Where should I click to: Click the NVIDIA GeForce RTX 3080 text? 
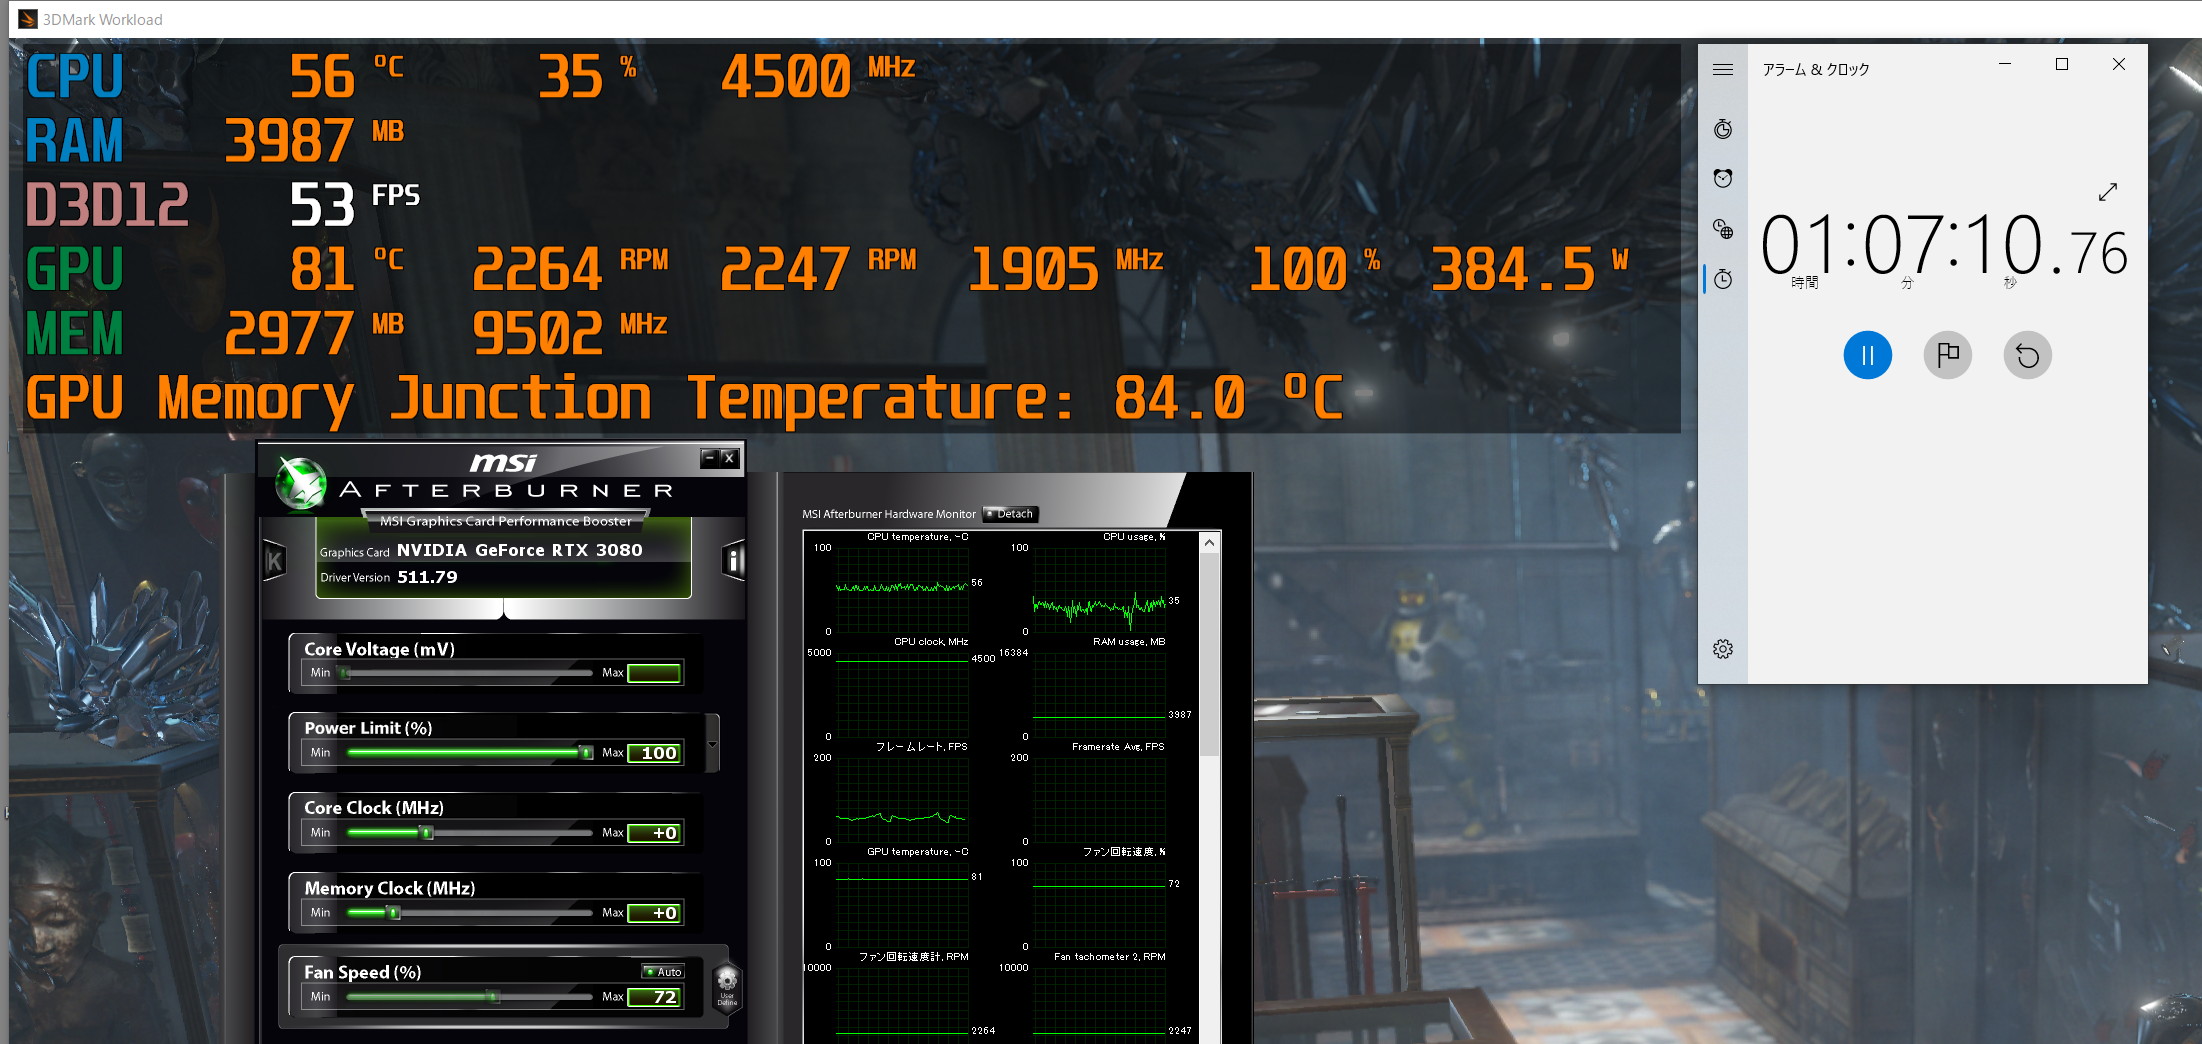tap(519, 550)
